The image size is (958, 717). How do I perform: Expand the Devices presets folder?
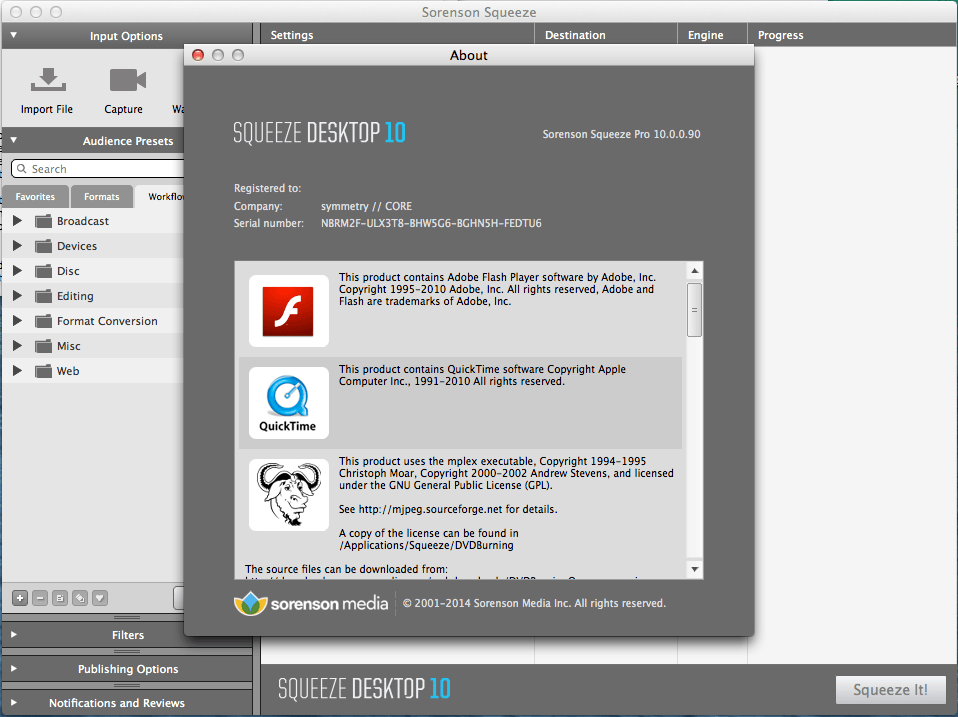pos(18,246)
